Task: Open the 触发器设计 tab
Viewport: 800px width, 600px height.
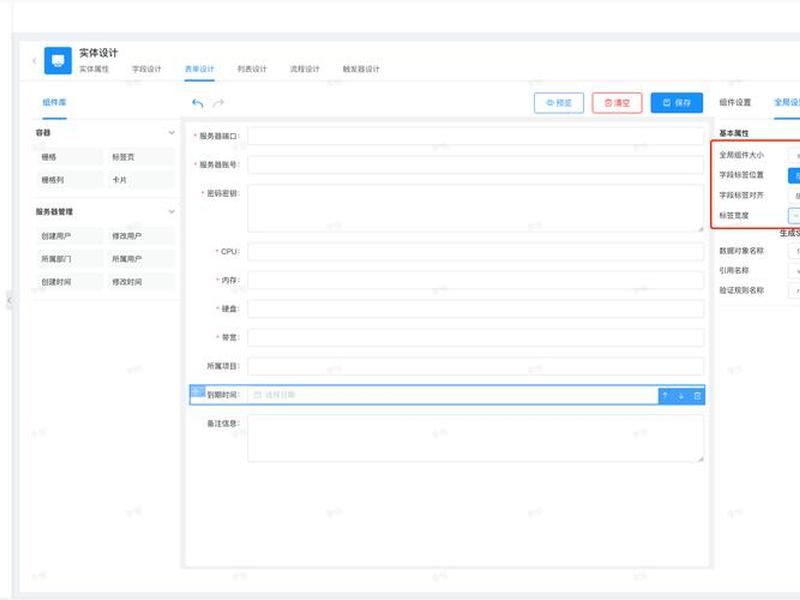Action: [x=361, y=69]
